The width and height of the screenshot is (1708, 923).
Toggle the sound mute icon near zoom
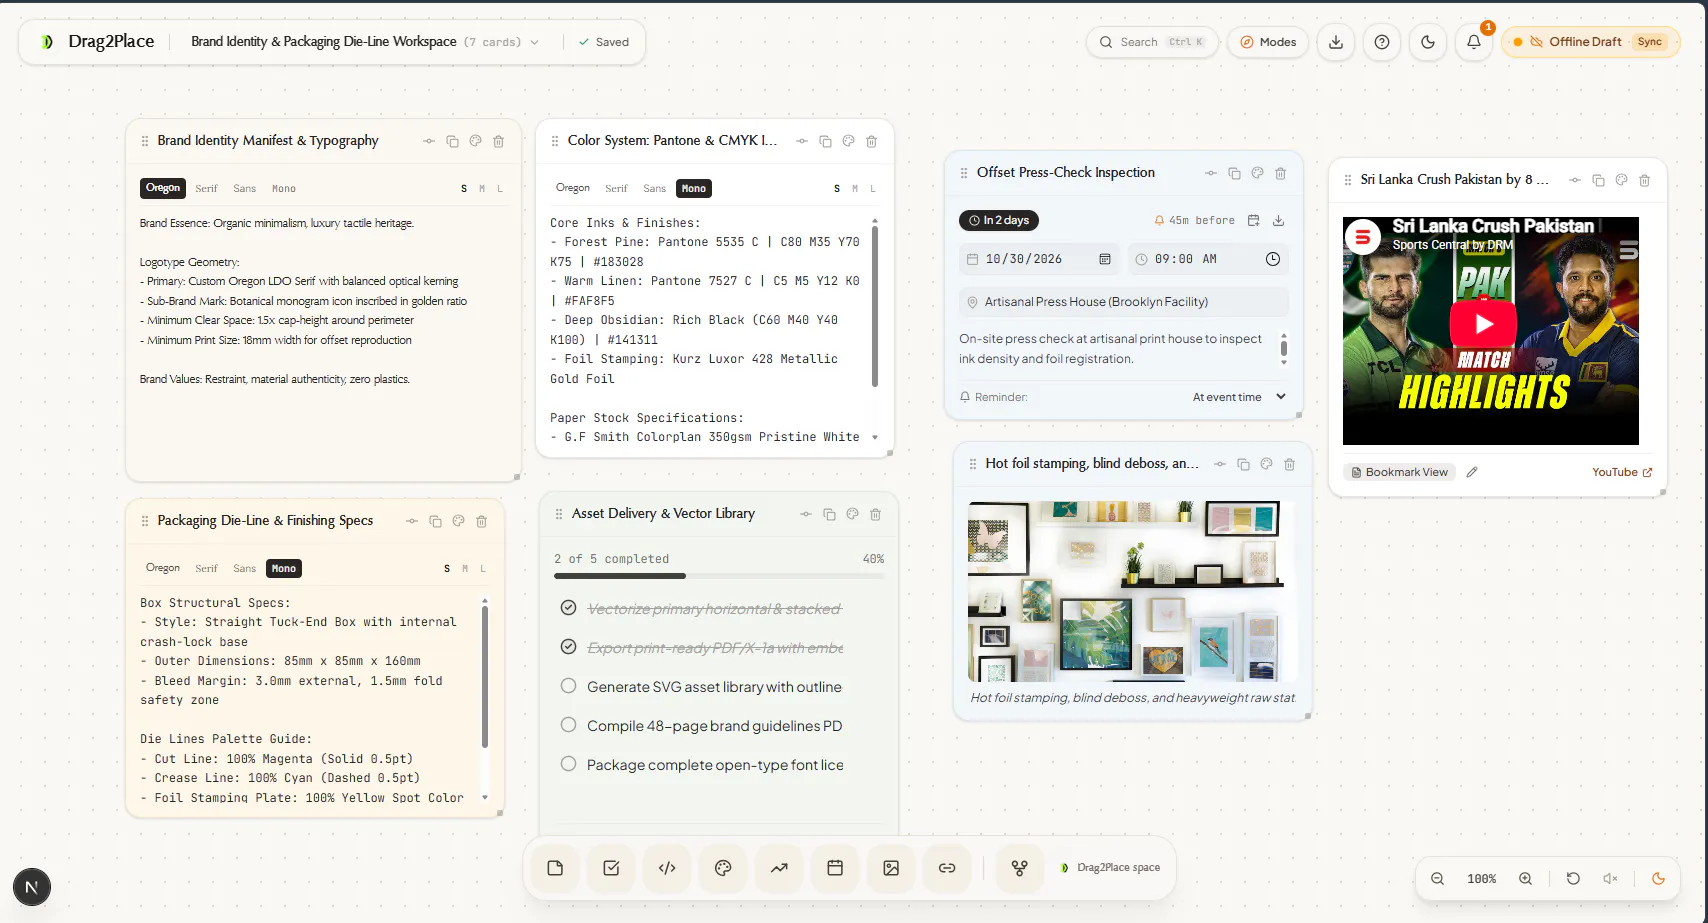point(1610,879)
